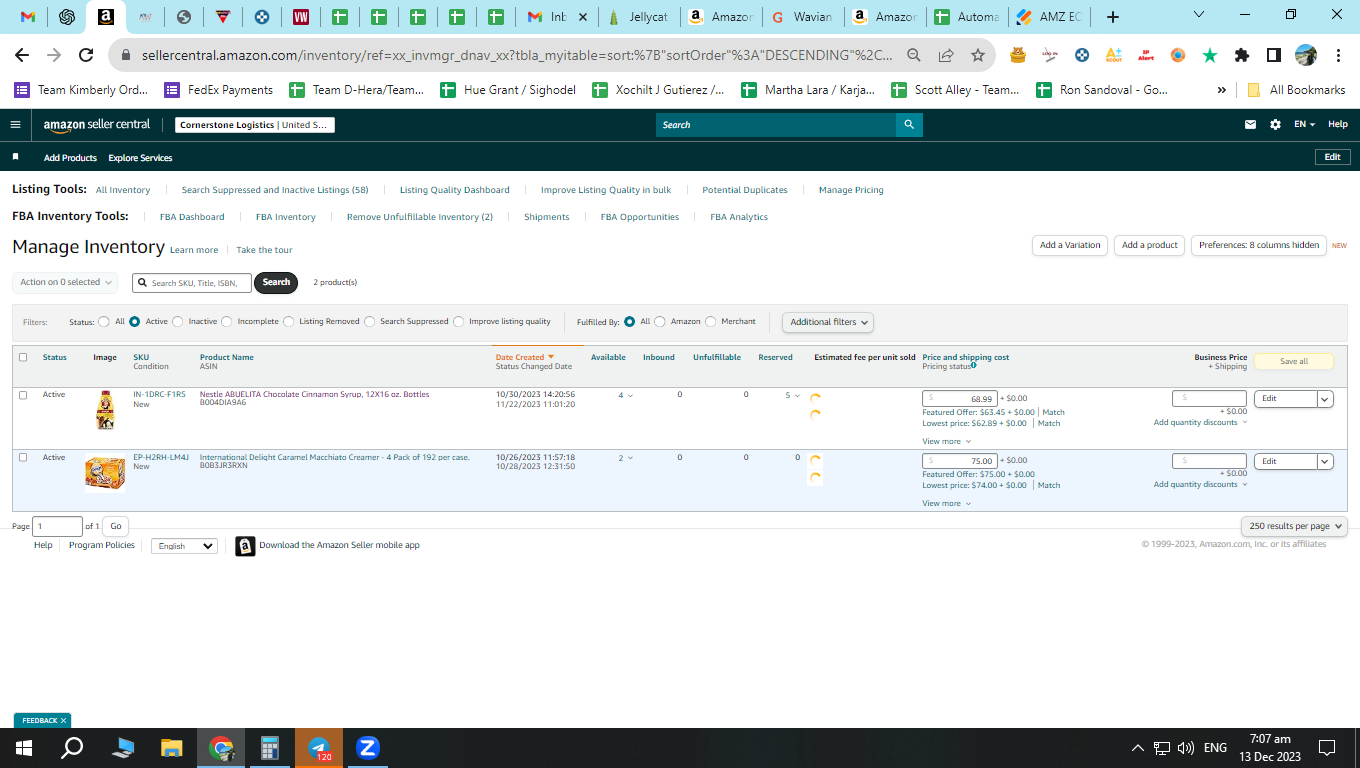Viewport: 1360px width, 768px height.
Task: Click the Save all button
Action: coord(1294,361)
